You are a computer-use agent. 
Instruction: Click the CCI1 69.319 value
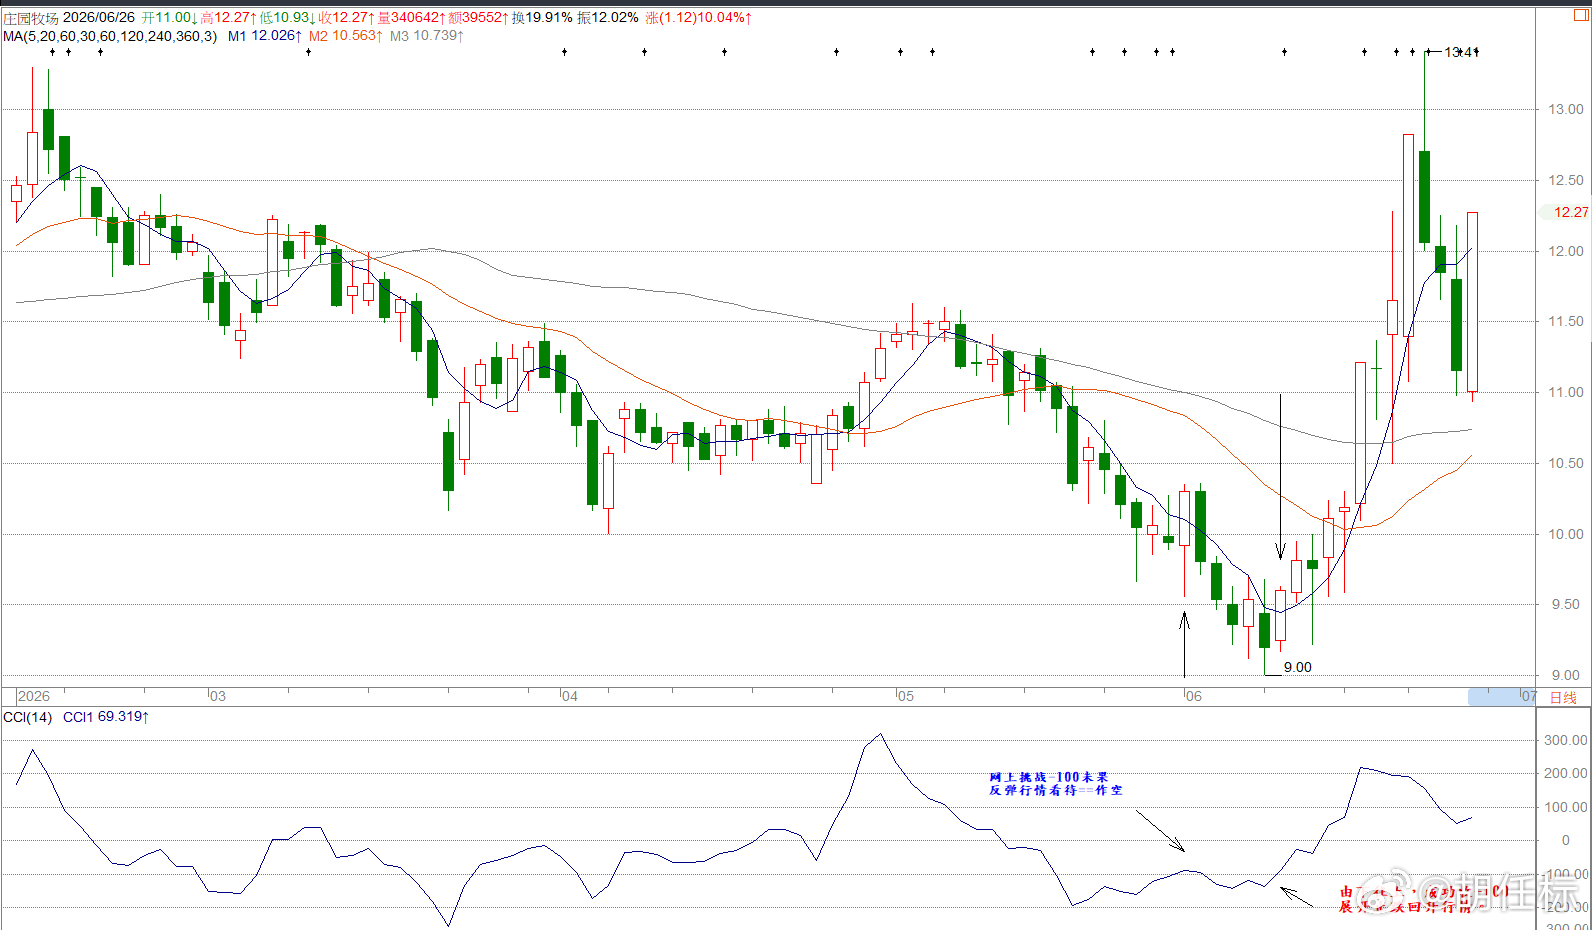pos(106,717)
